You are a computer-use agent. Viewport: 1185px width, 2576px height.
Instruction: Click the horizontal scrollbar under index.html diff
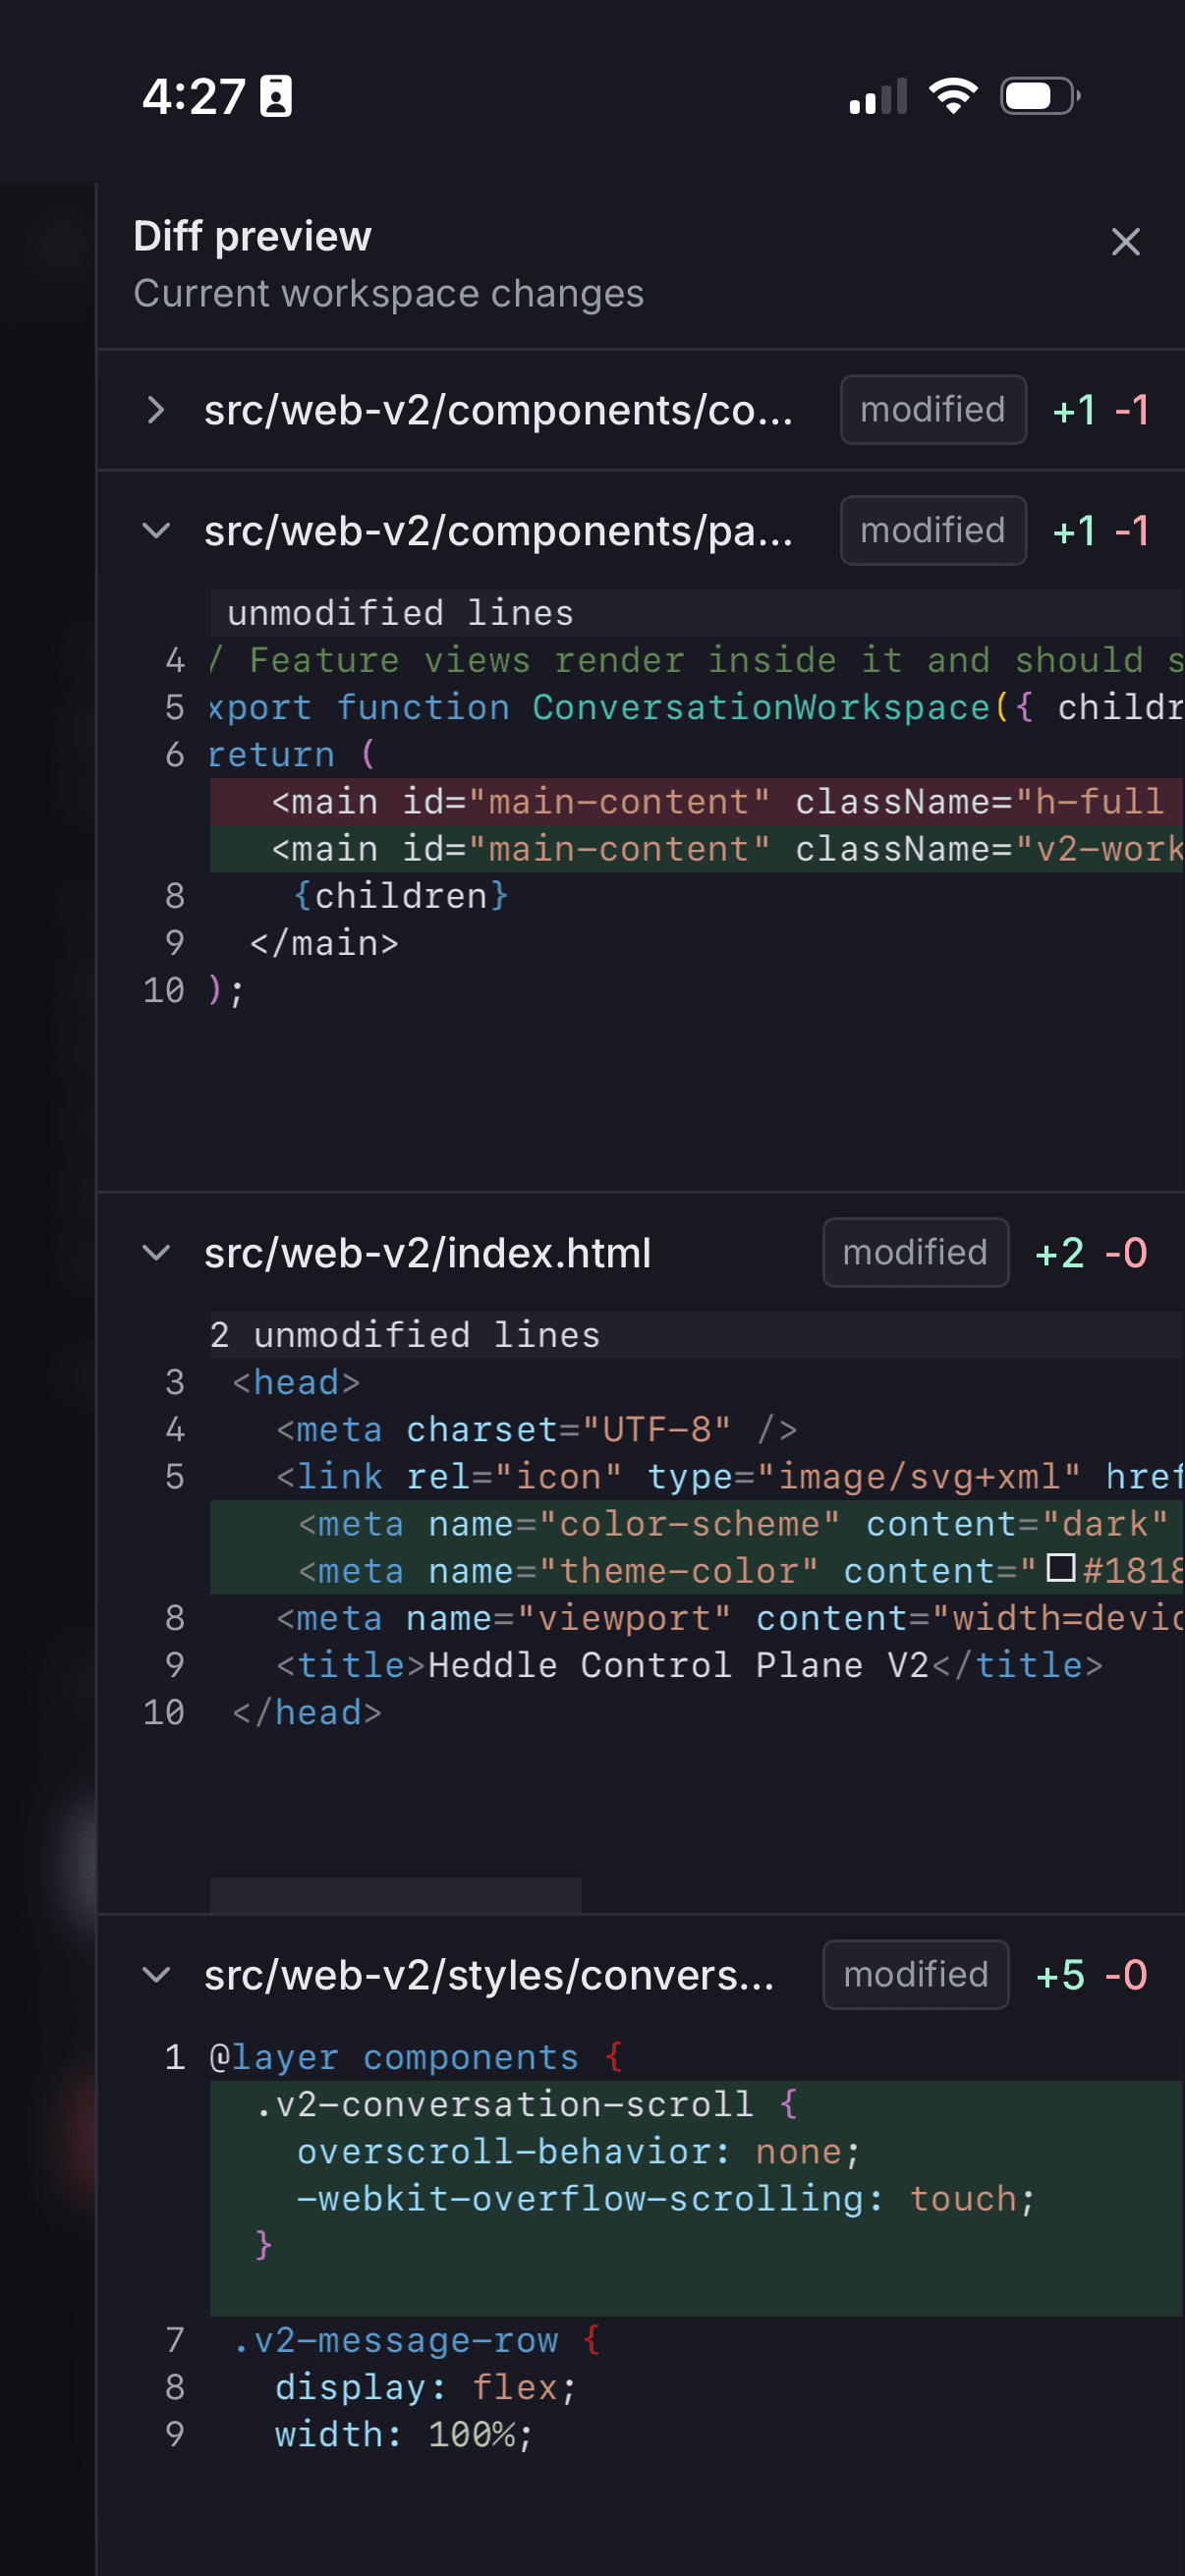point(395,1894)
